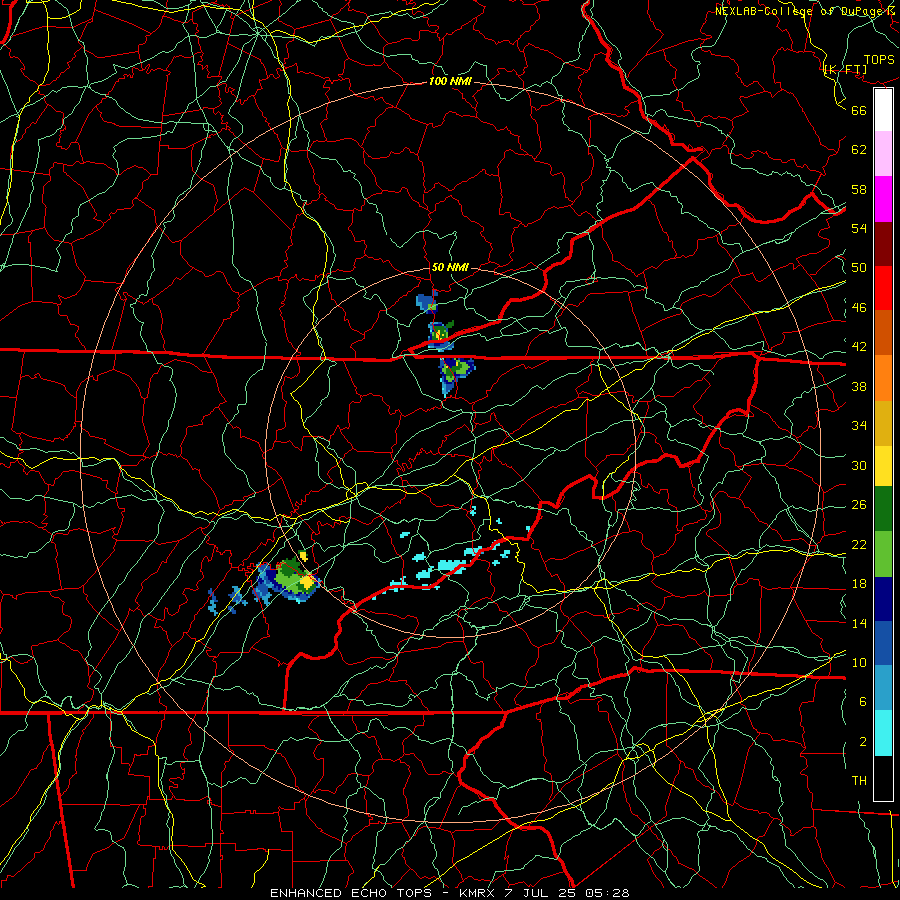Click the '2' legend value
The image size is (900, 900).
pos(863,742)
